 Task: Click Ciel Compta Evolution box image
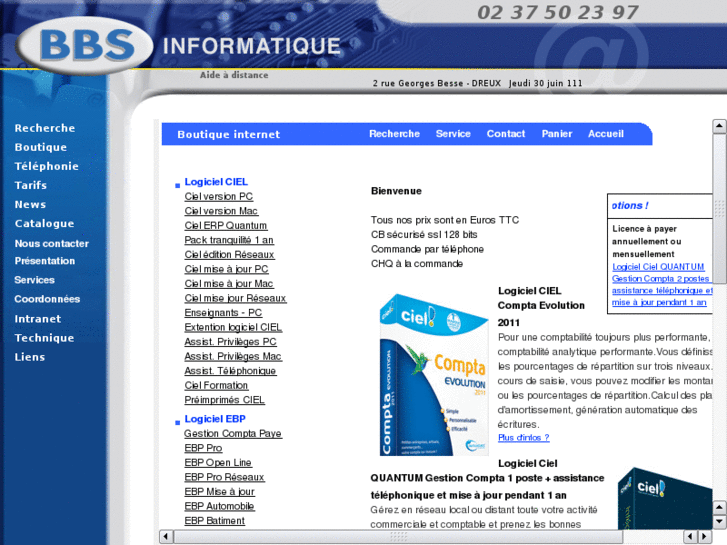click(434, 375)
